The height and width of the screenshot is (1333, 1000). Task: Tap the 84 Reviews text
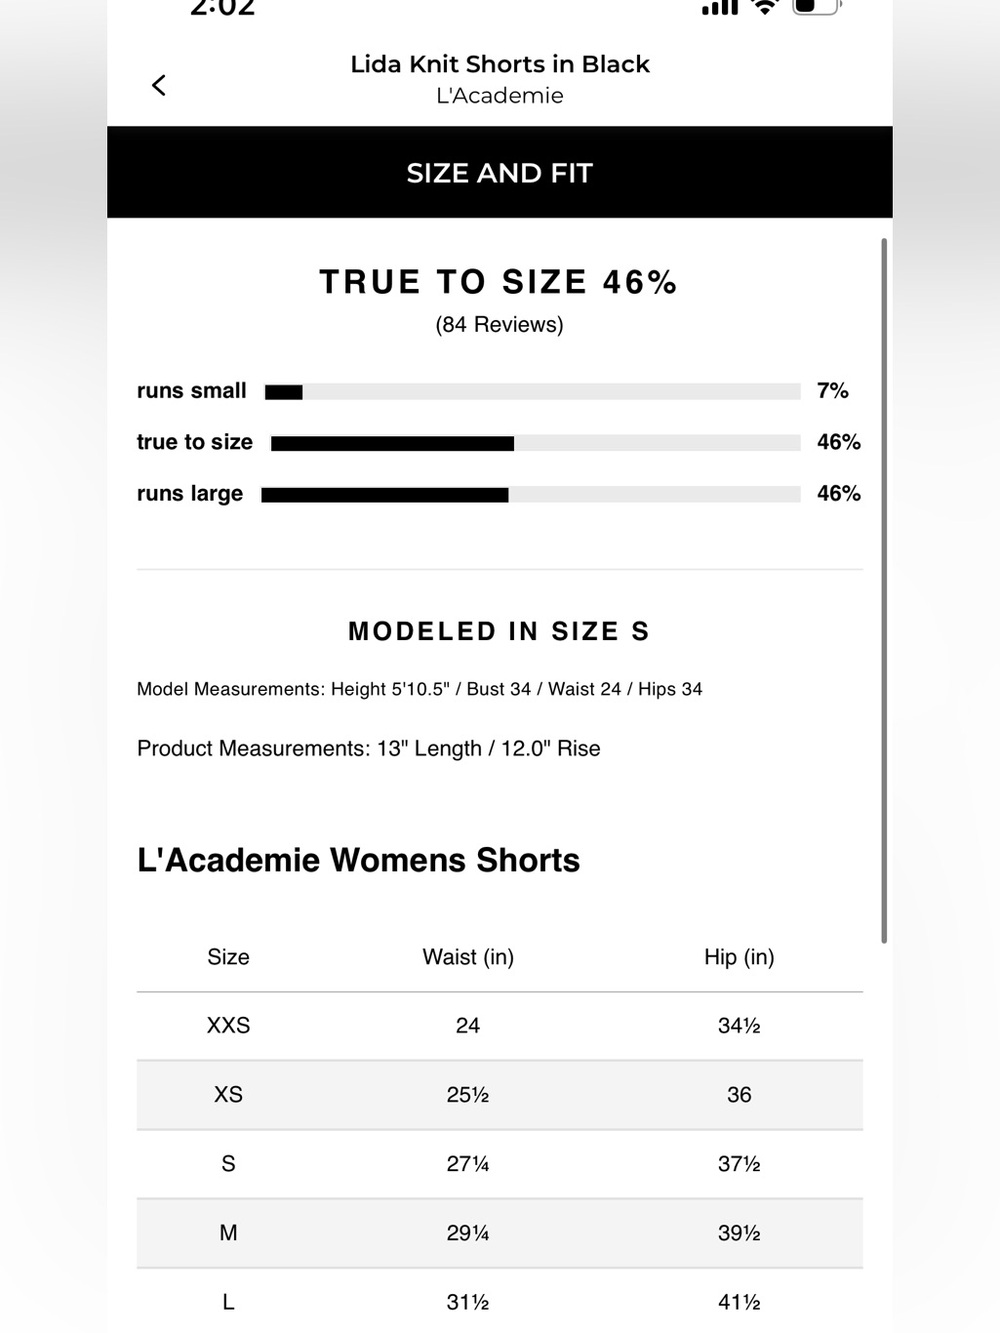(x=500, y=325)
